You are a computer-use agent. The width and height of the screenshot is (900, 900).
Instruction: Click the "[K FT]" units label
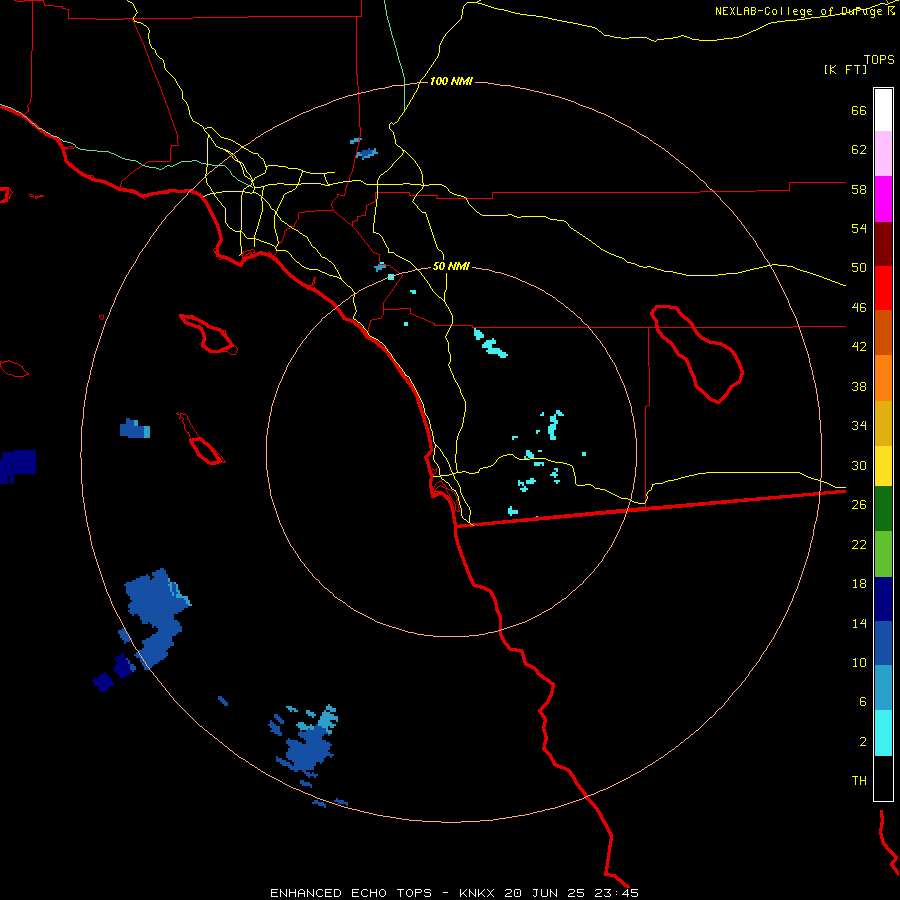click(x=845, y=70)
